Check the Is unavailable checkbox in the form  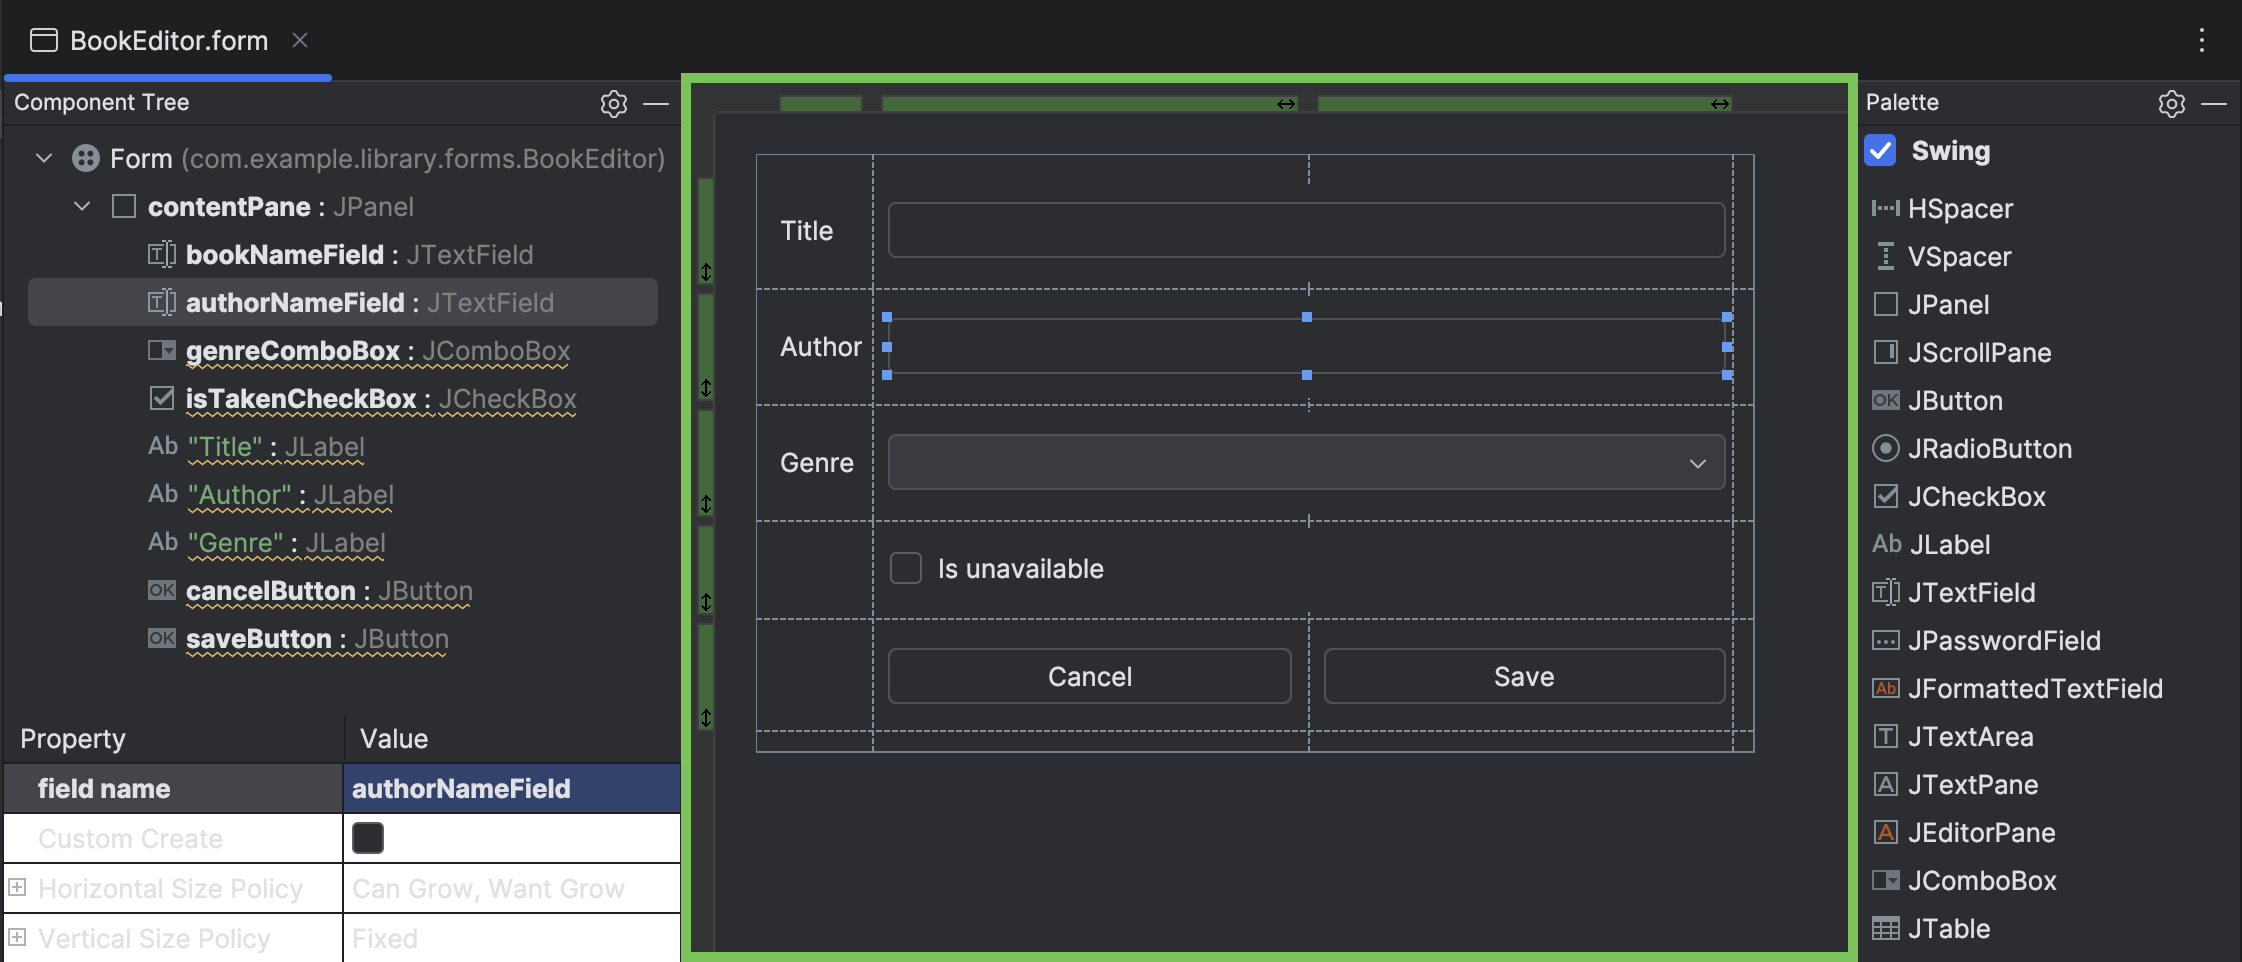906,567
